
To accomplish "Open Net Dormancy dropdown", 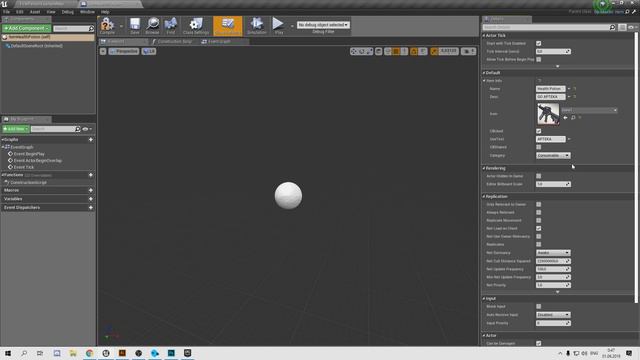I will coord(553,253).
